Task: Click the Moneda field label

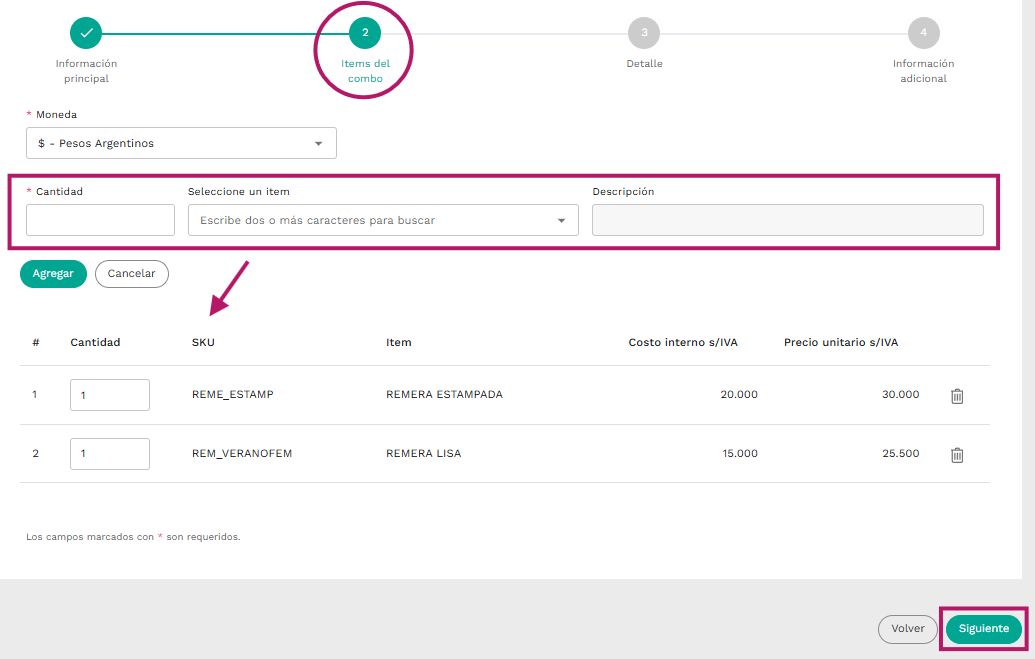Action: coord(56,114)
